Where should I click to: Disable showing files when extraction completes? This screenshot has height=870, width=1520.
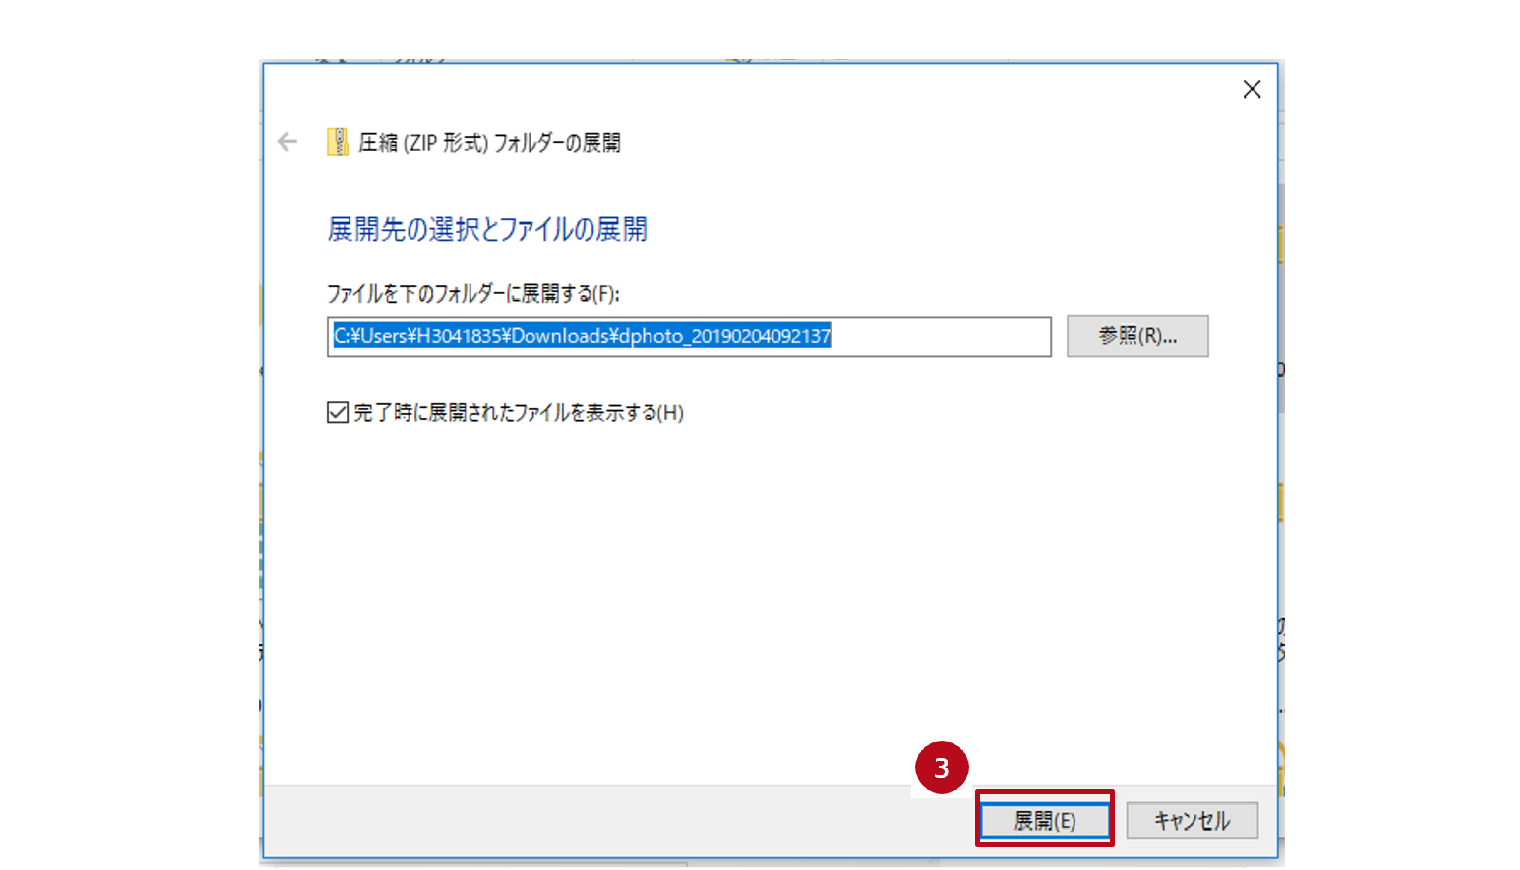pos(337,412)
